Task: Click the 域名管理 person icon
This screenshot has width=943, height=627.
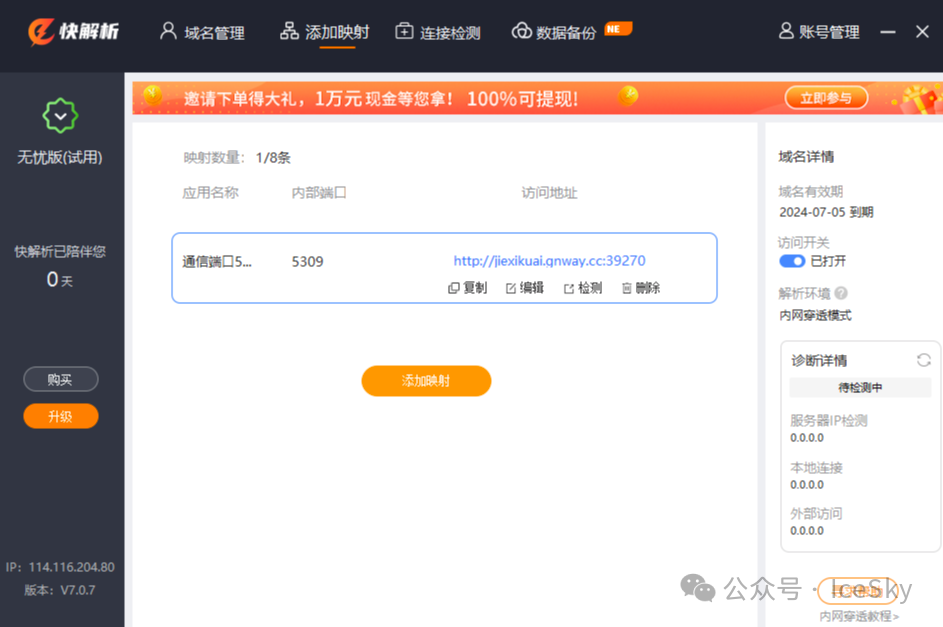Action: click(x=168, y=31)
